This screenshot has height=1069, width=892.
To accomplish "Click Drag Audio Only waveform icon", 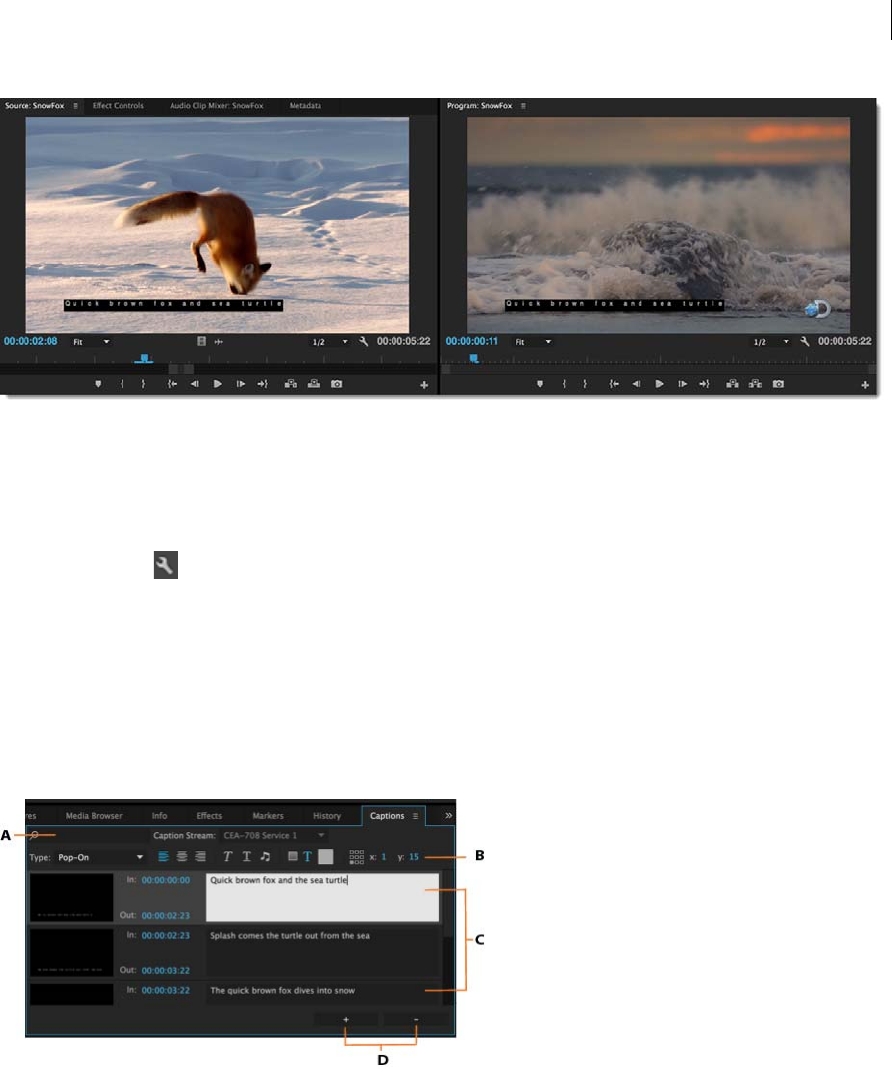I will (218, 341).
